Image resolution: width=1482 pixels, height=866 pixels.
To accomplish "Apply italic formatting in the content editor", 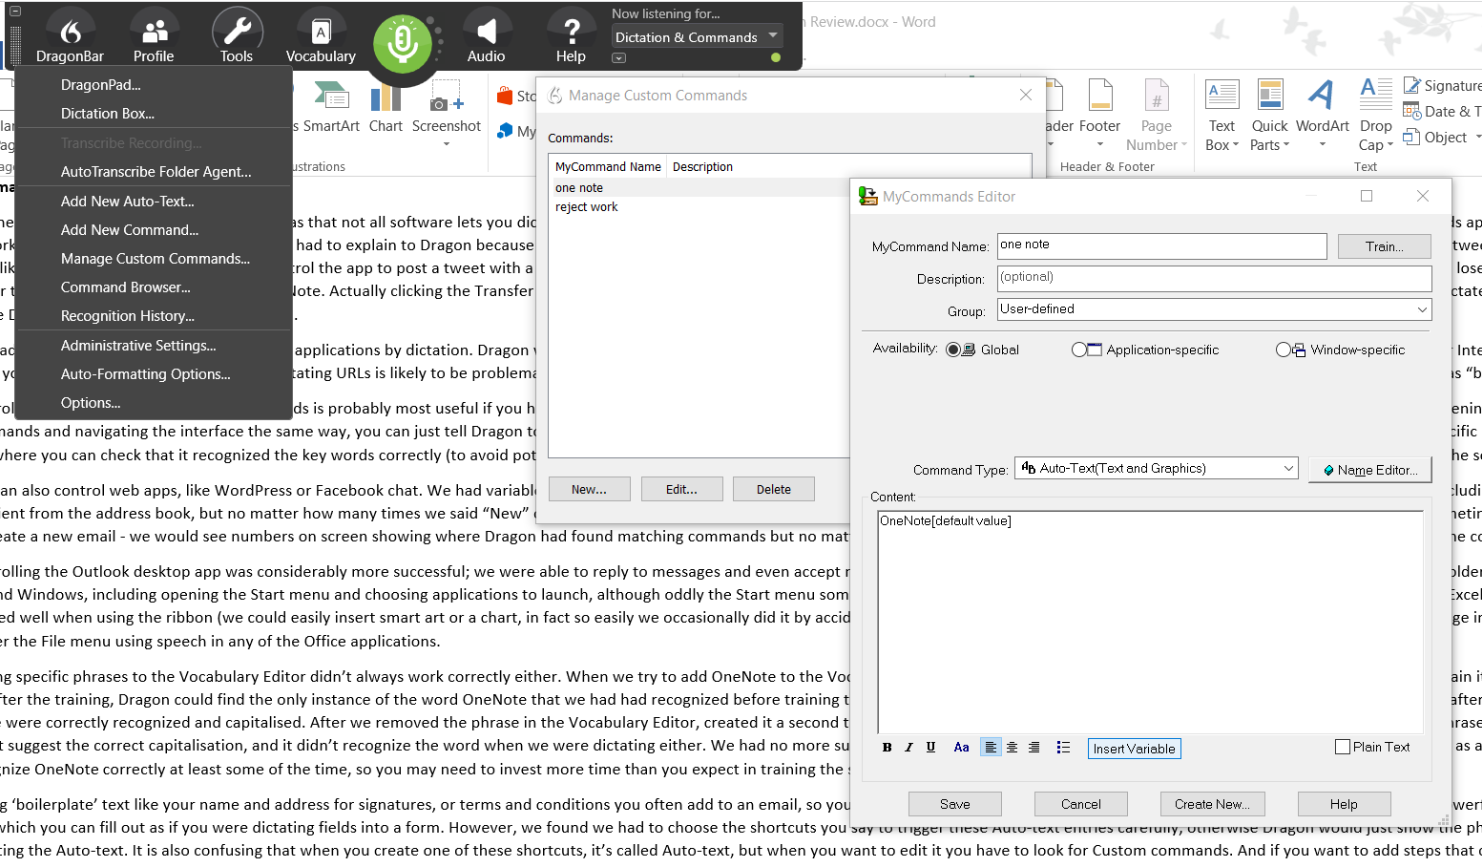I will click(x=909, y=748).
